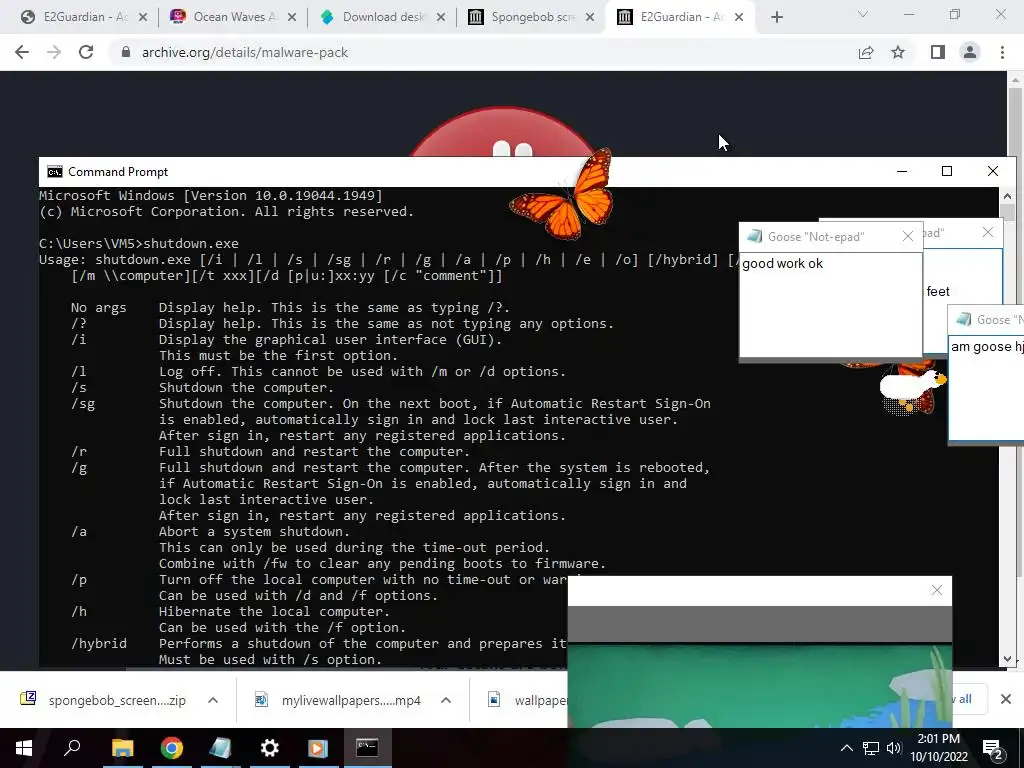1024x768 pixels.
Task: Click the Command Prompt title icon
Action: 55,172
